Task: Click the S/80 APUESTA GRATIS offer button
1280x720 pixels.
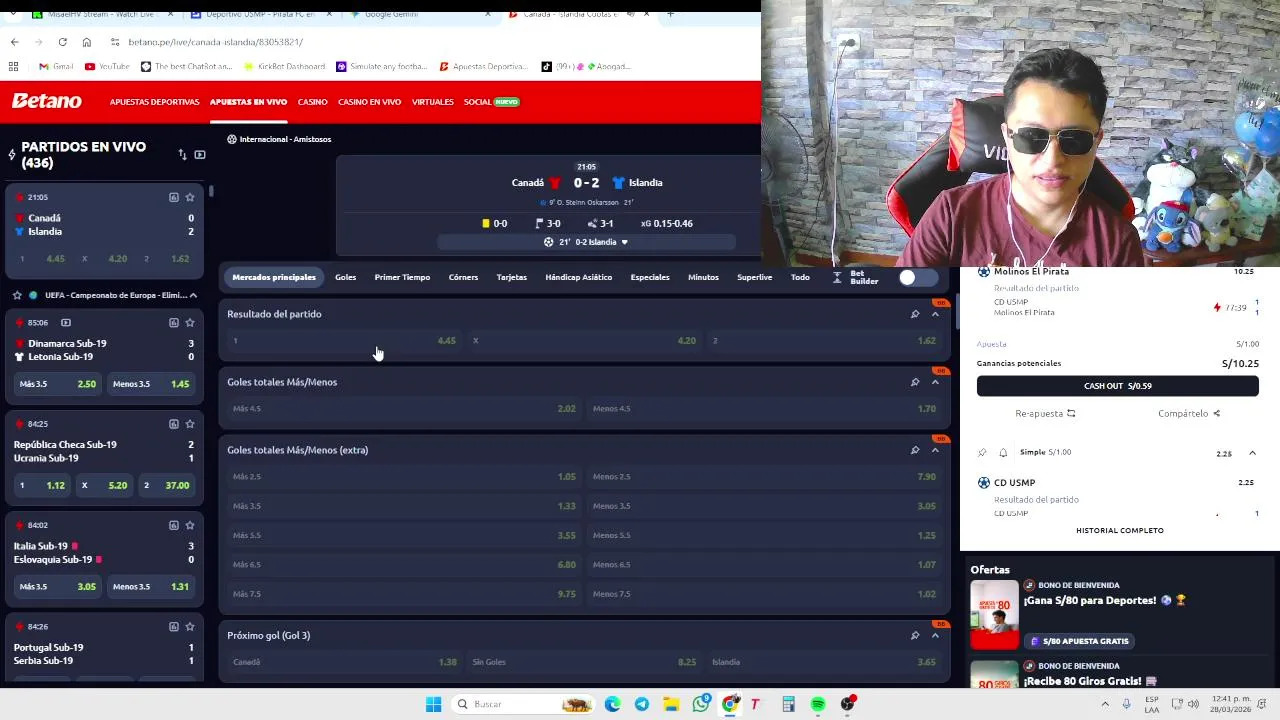Action: point(1078,641)
